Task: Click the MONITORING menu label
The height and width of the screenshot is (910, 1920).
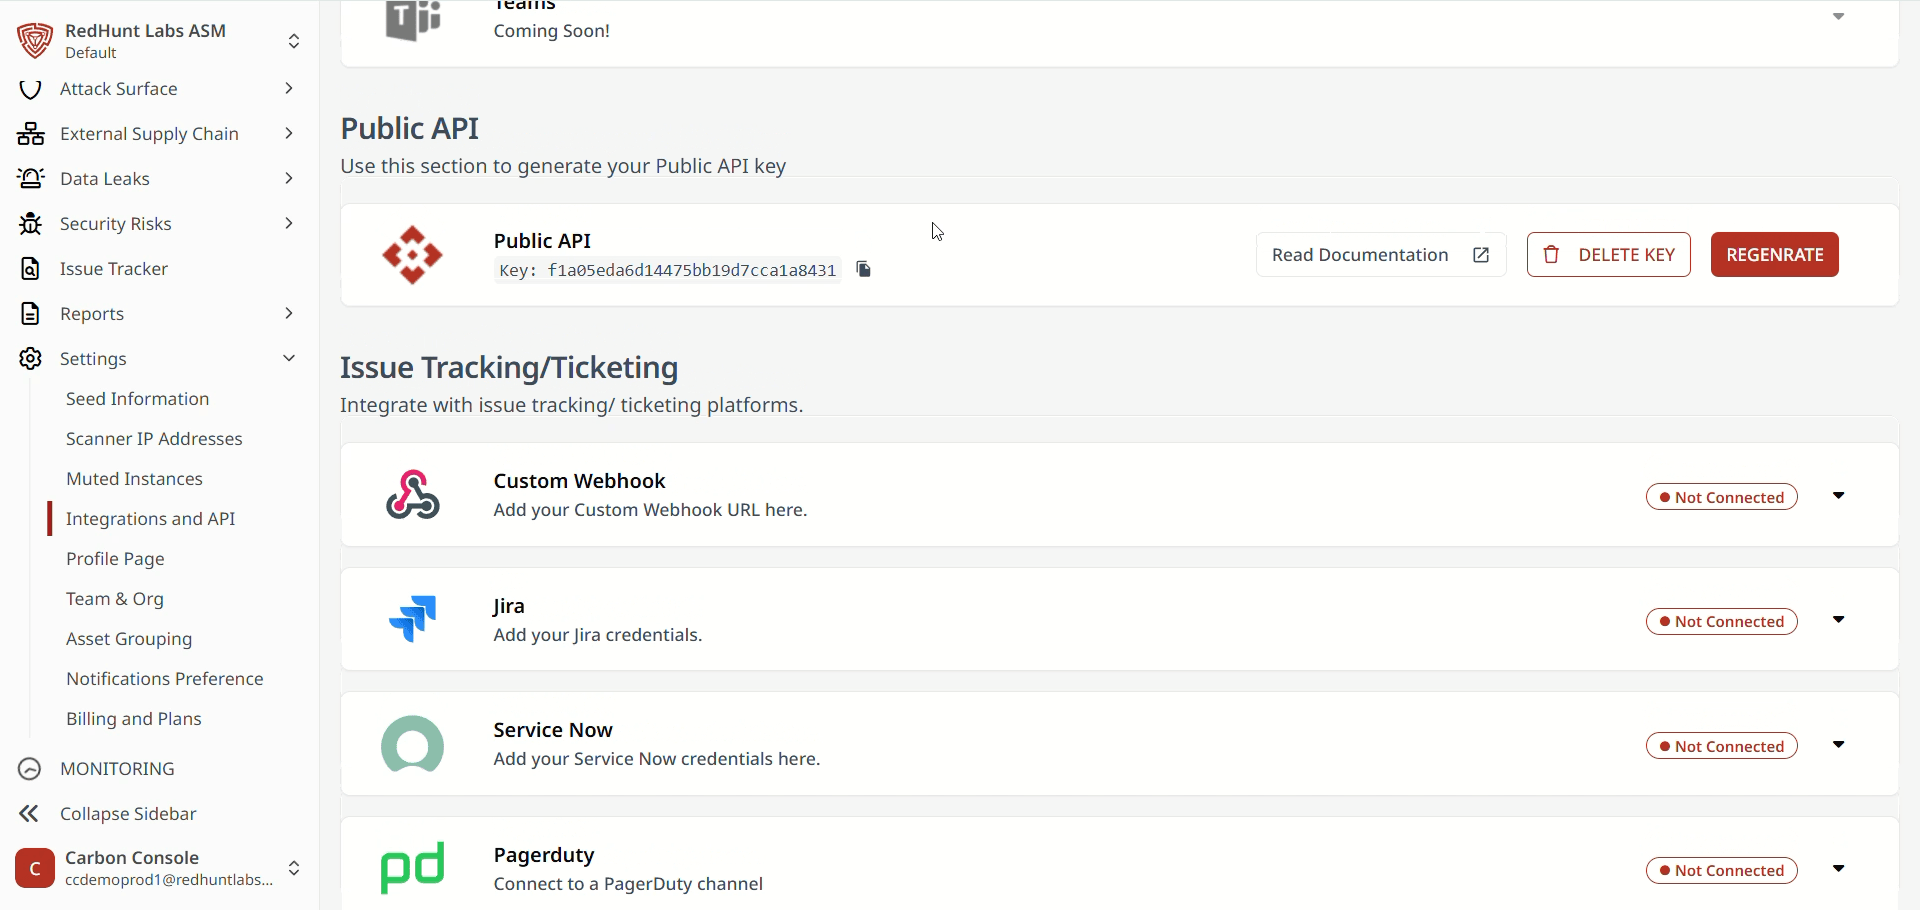Action: coord(117,769)
